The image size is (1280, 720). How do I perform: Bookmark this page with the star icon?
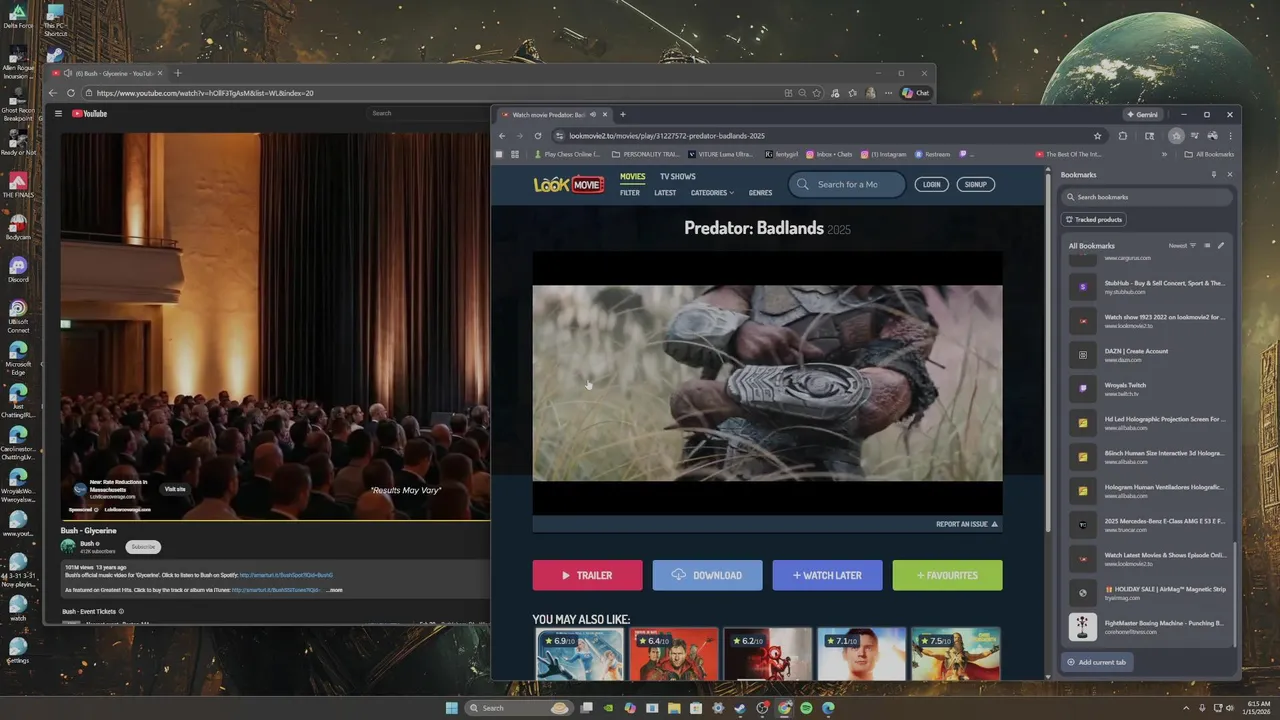pyautogui.click(x=1097, y=136)
